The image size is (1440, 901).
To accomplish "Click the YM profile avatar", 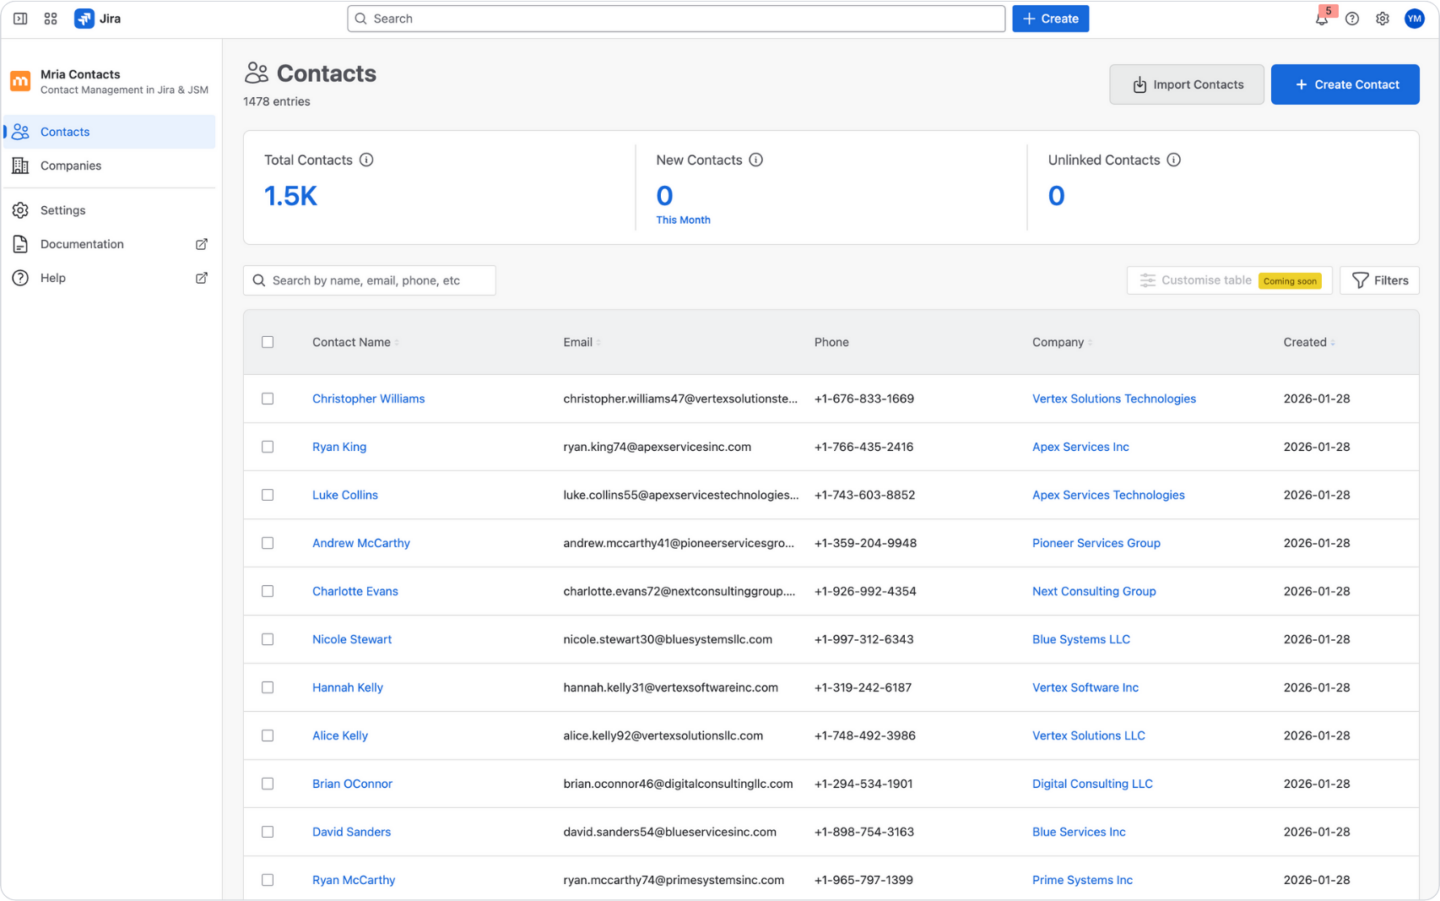I will (x=1414, y=18).
